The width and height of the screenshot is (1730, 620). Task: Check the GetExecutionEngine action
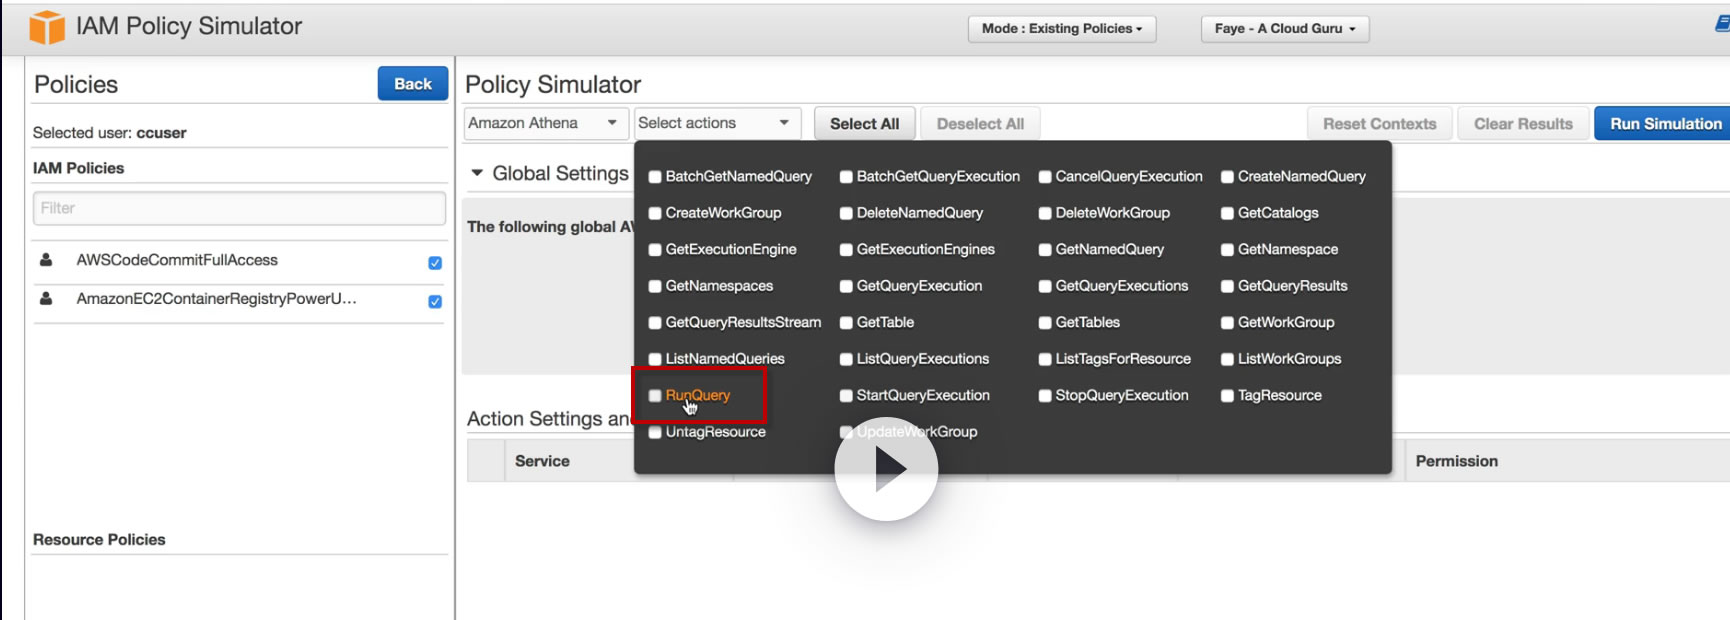coord(655,250)
